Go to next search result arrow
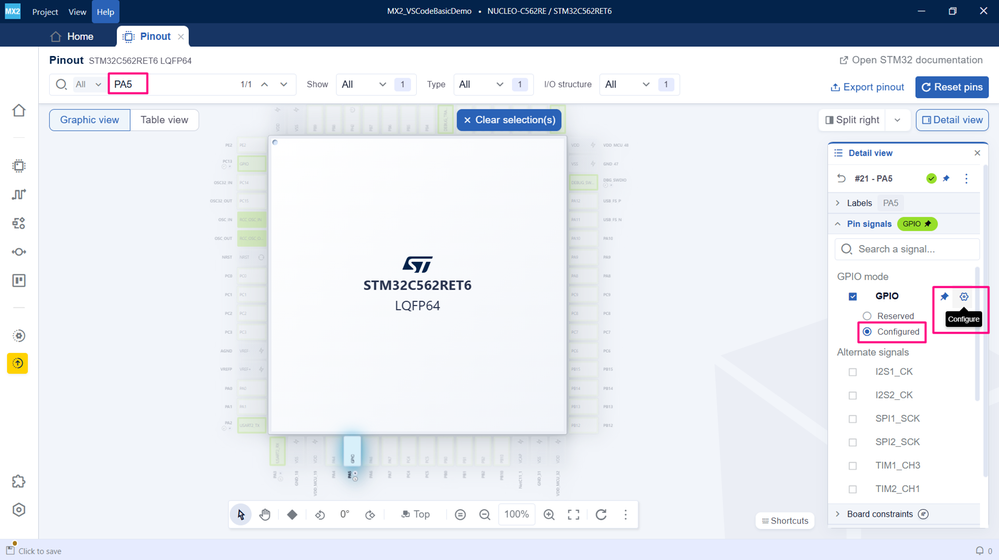 pos(284,84)
